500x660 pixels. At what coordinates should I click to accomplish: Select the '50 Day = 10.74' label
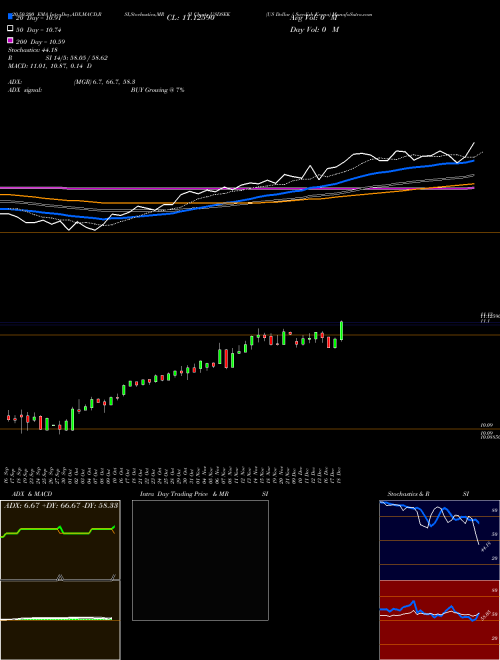click(x=41, y=30)
